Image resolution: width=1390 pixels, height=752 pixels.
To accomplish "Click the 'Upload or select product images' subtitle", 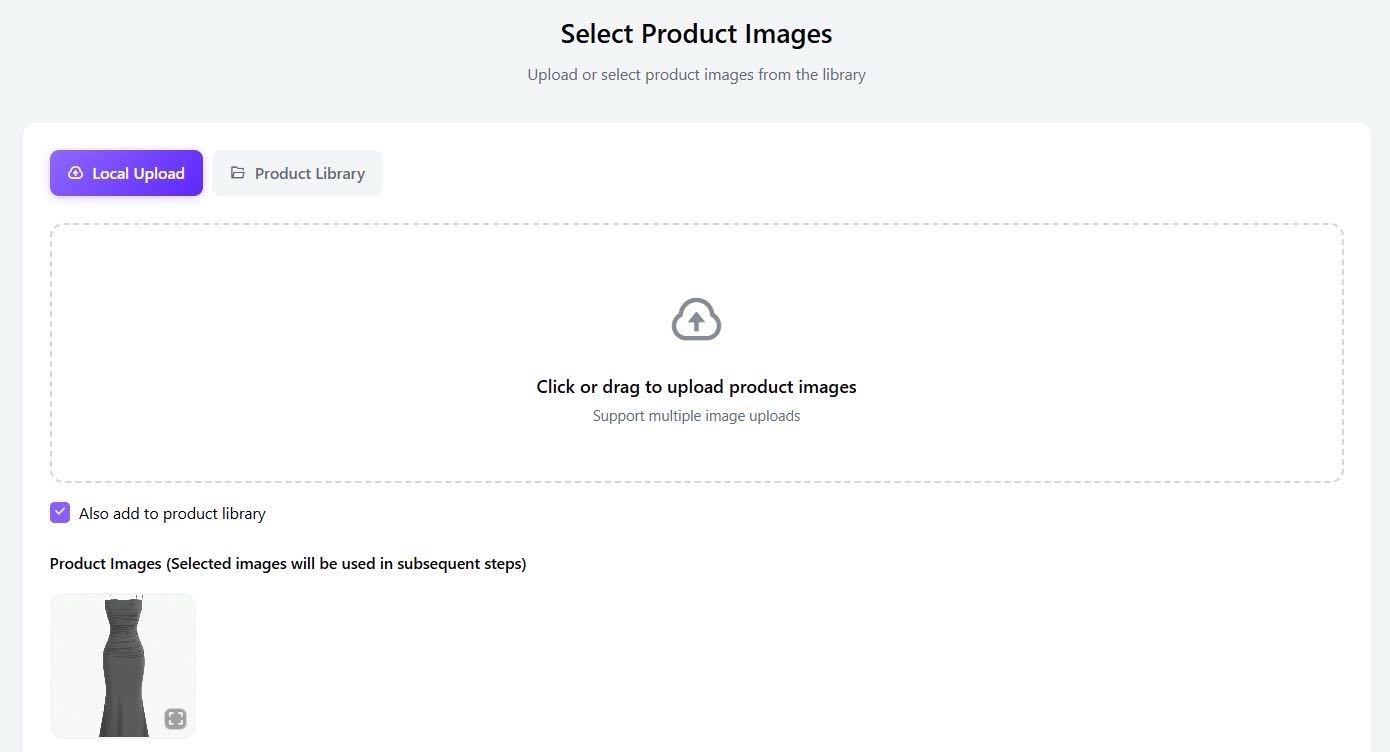I will 696,75.
